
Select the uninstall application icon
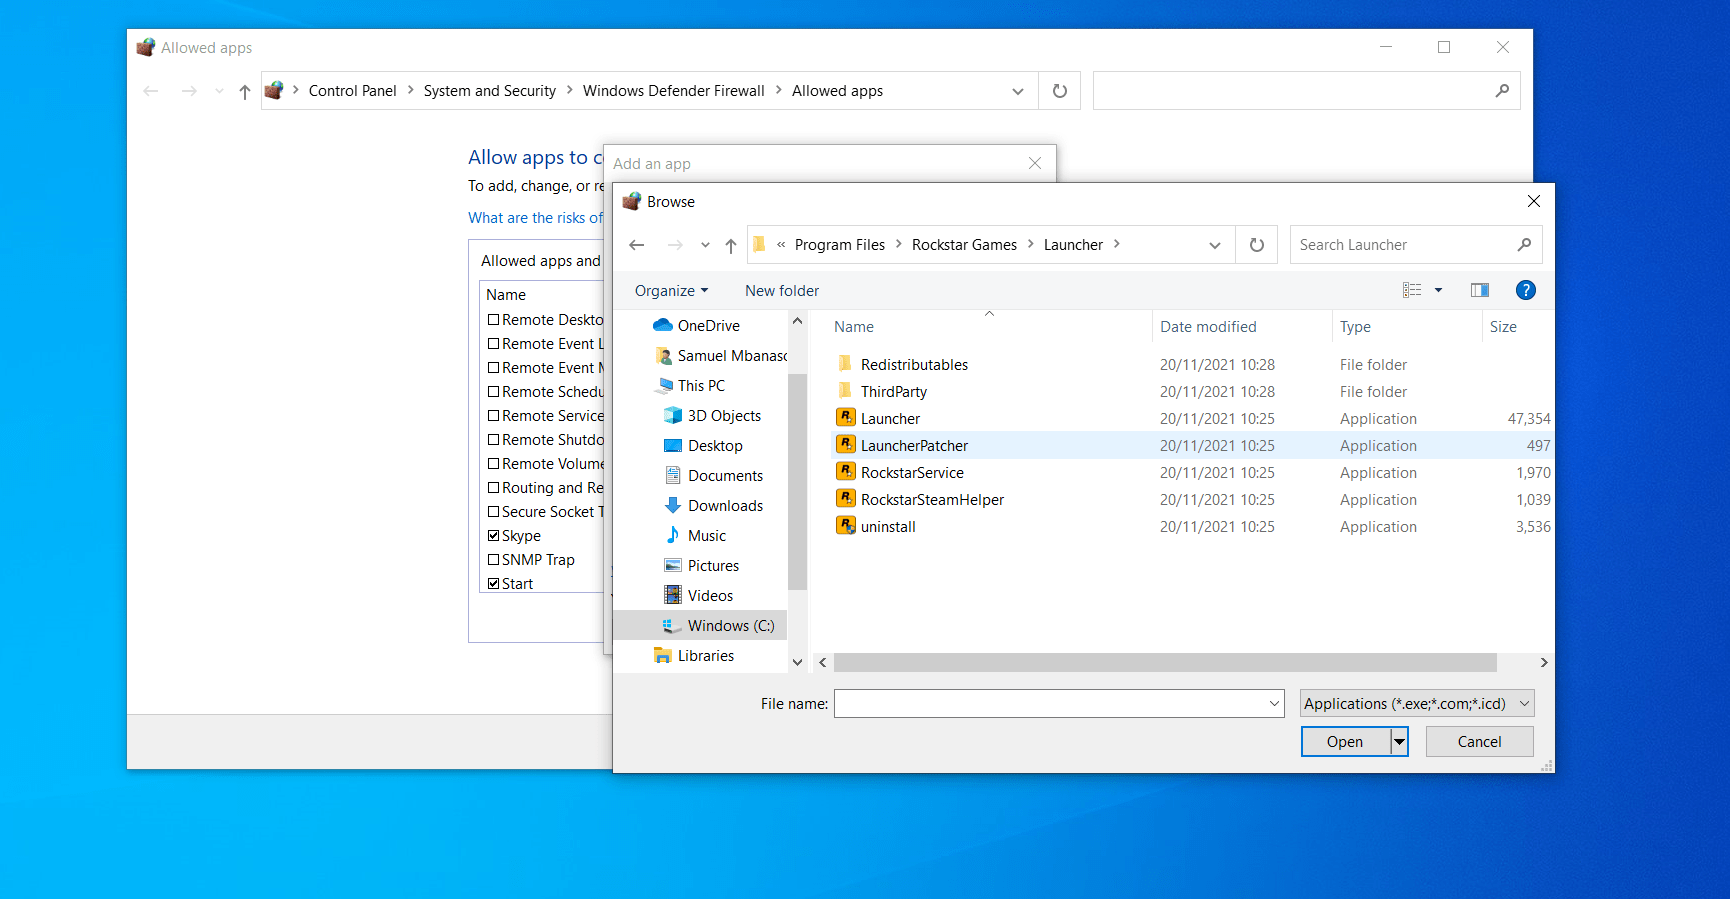[846, 526]
